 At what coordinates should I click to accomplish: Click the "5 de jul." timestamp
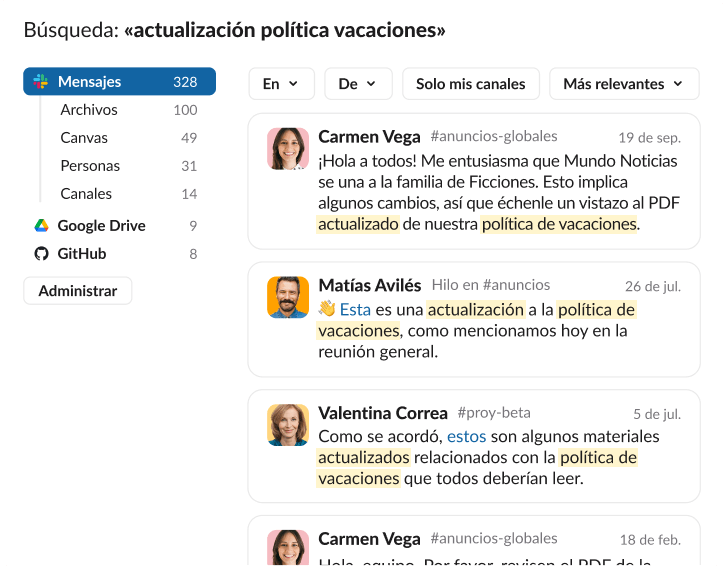point(657,414)
